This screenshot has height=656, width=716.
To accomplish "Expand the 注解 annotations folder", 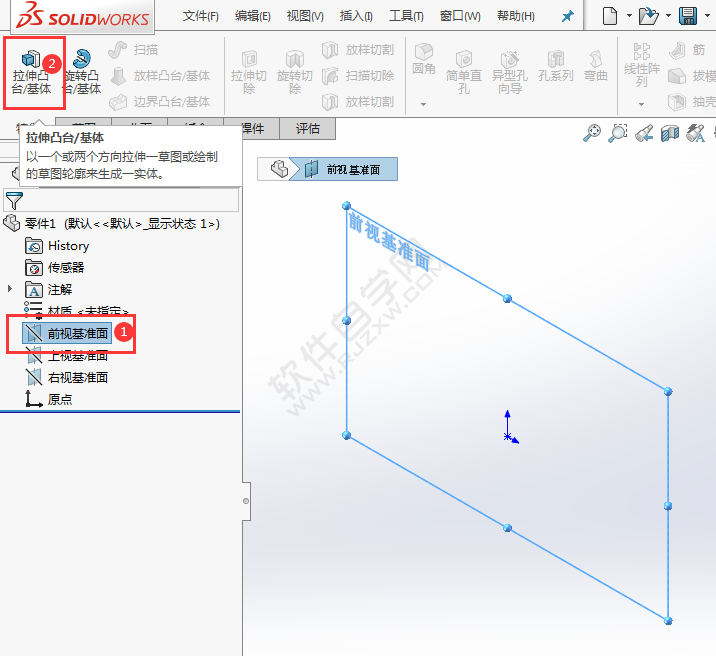I will (x=10, y=289).
